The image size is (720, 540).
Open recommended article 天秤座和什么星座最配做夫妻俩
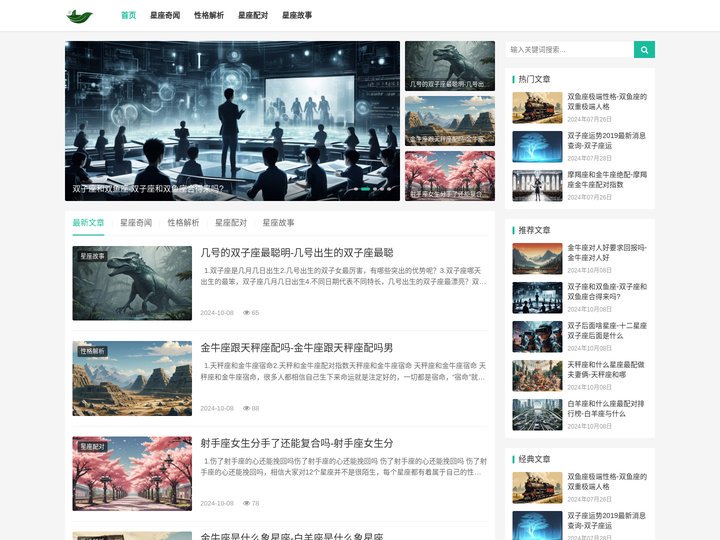[607, 370]
